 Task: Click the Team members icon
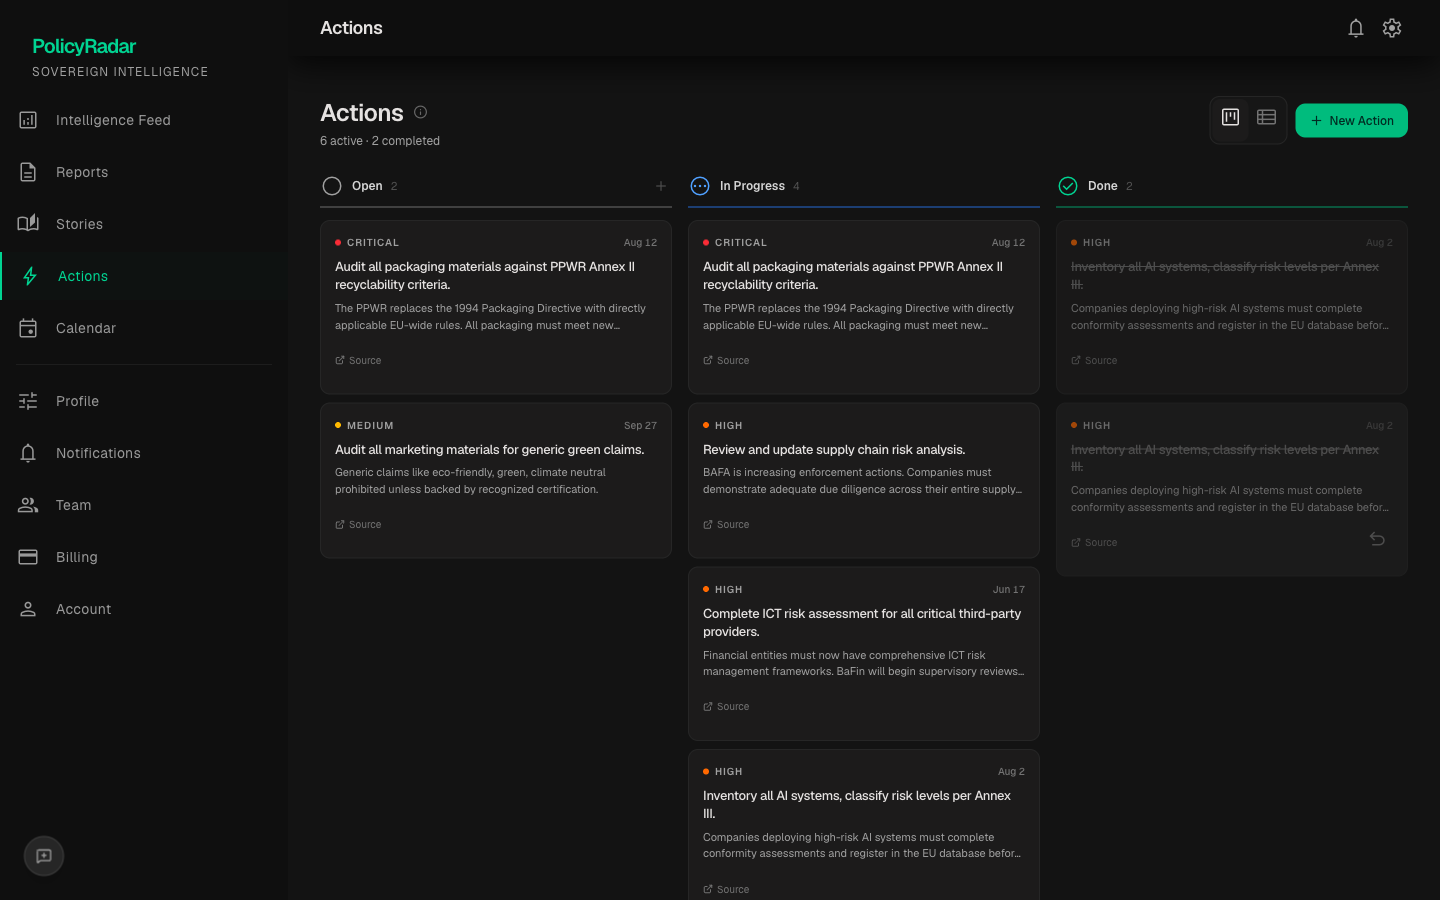point(28,505)
